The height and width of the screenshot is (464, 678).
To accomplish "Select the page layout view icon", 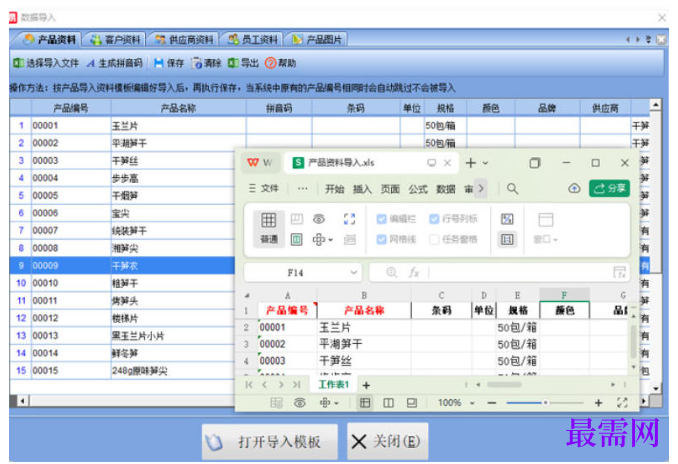I will [297, 239].
